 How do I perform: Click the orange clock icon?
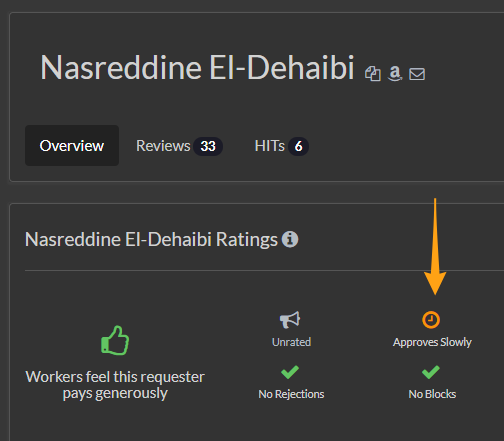coord(431,320)
